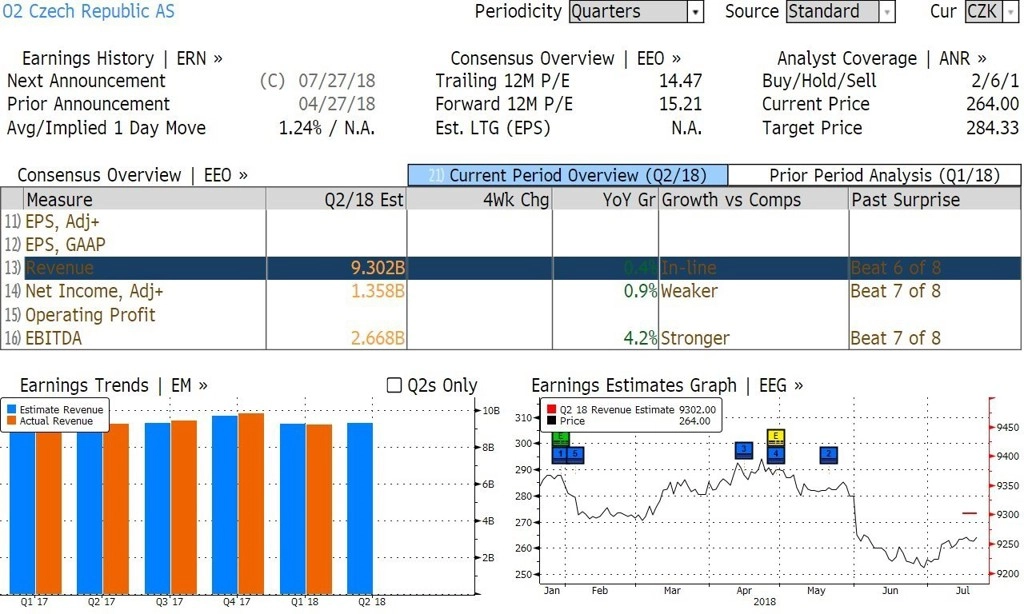Screen dimensions: 1024x614
Task: Click the Buy/Hold/Sell value 2/6/1
Action: (995, 80)
